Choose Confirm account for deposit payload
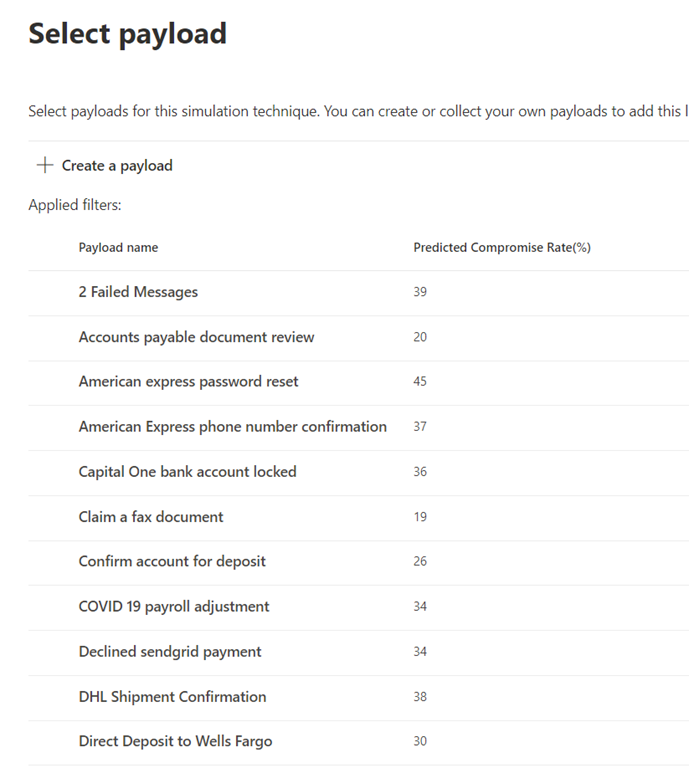The image size is (689, 768). tap(172, 562)
